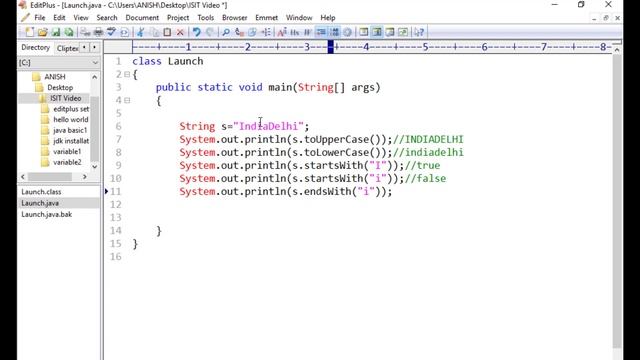Switch to the Directory tab
The width and height of the screenshot is (640, 360).
[x=36, y=47]
